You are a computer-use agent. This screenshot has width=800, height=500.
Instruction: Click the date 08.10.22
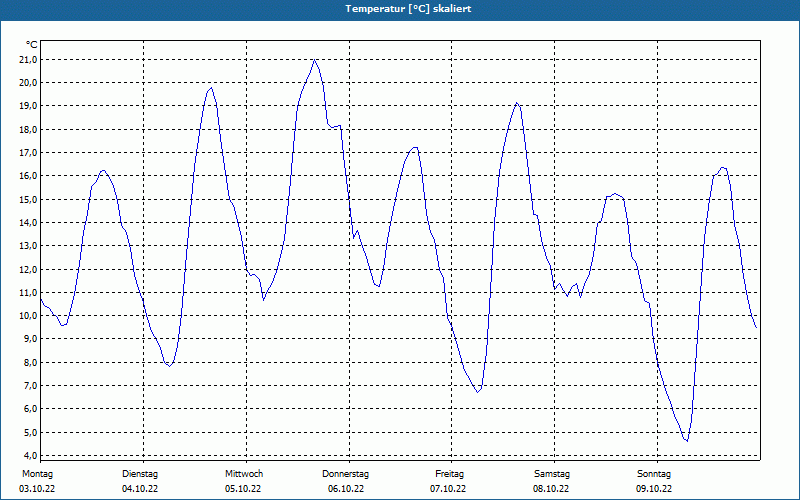[551, 489]
